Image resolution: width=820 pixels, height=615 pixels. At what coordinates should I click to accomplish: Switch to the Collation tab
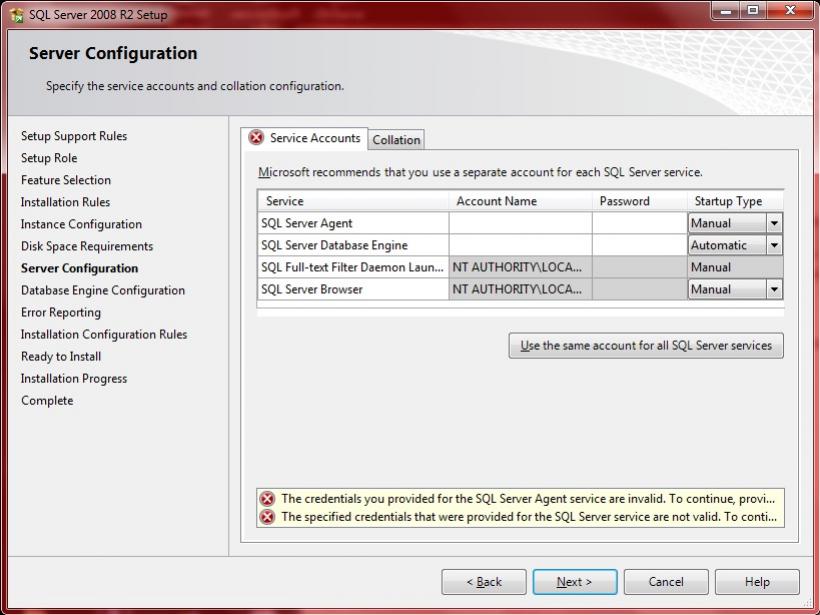[x=396, y=140]
